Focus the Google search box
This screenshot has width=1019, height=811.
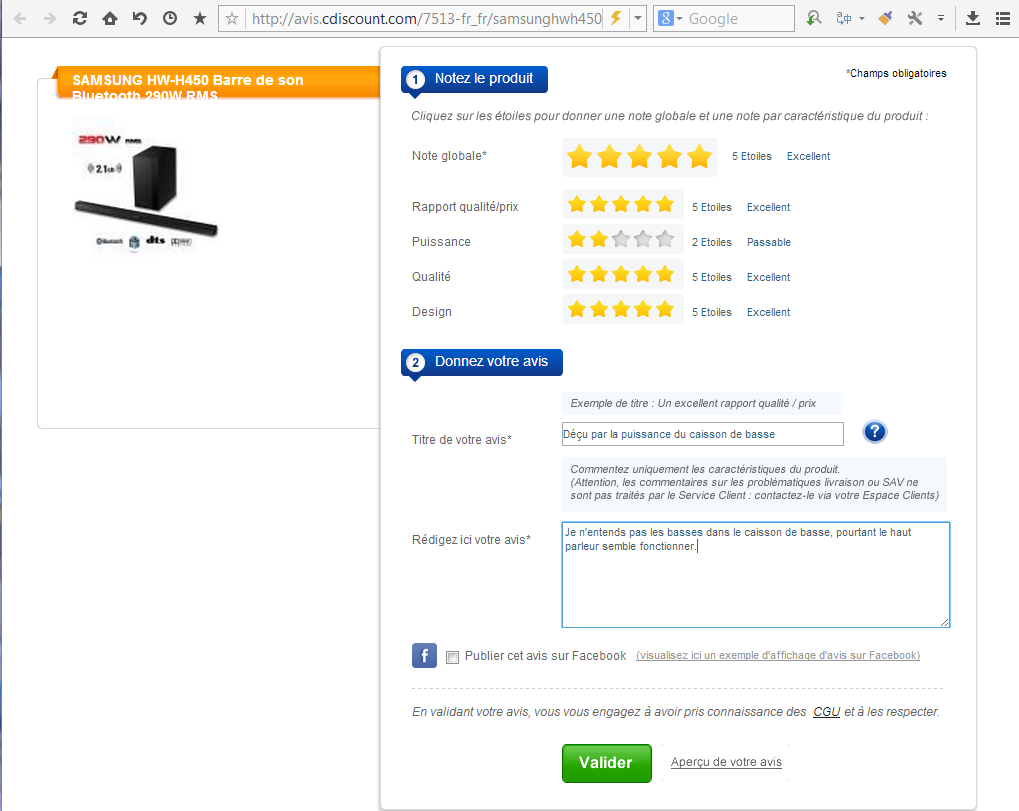pos(739,19)
